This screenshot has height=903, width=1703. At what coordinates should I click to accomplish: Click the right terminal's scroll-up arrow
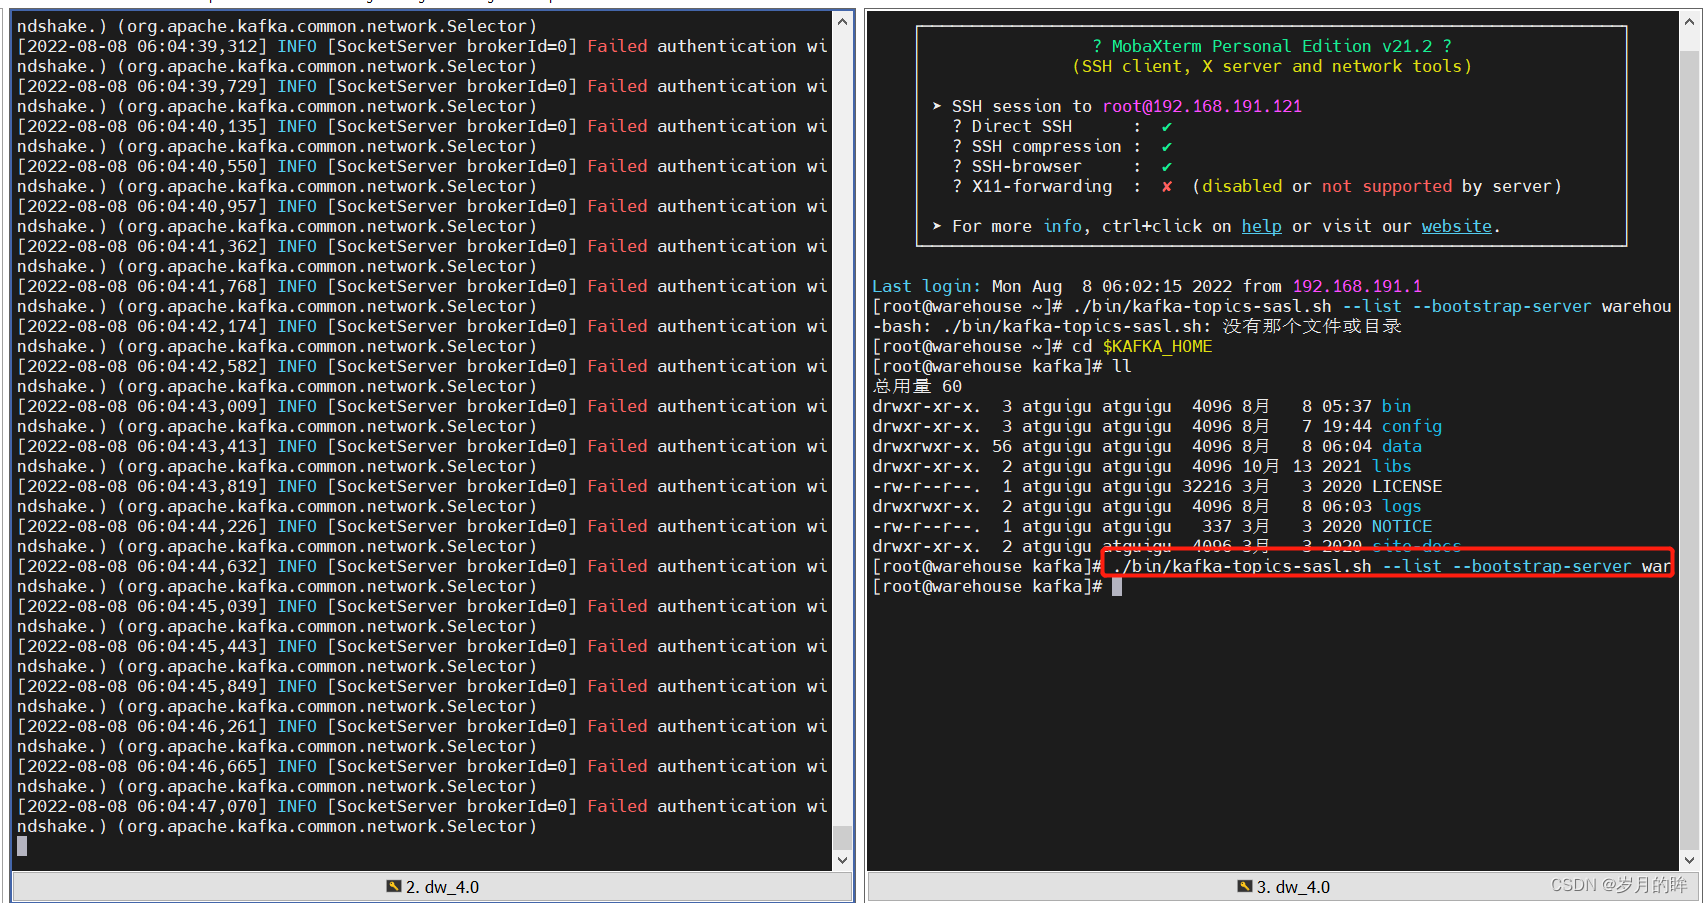(x=1690, y=21)
